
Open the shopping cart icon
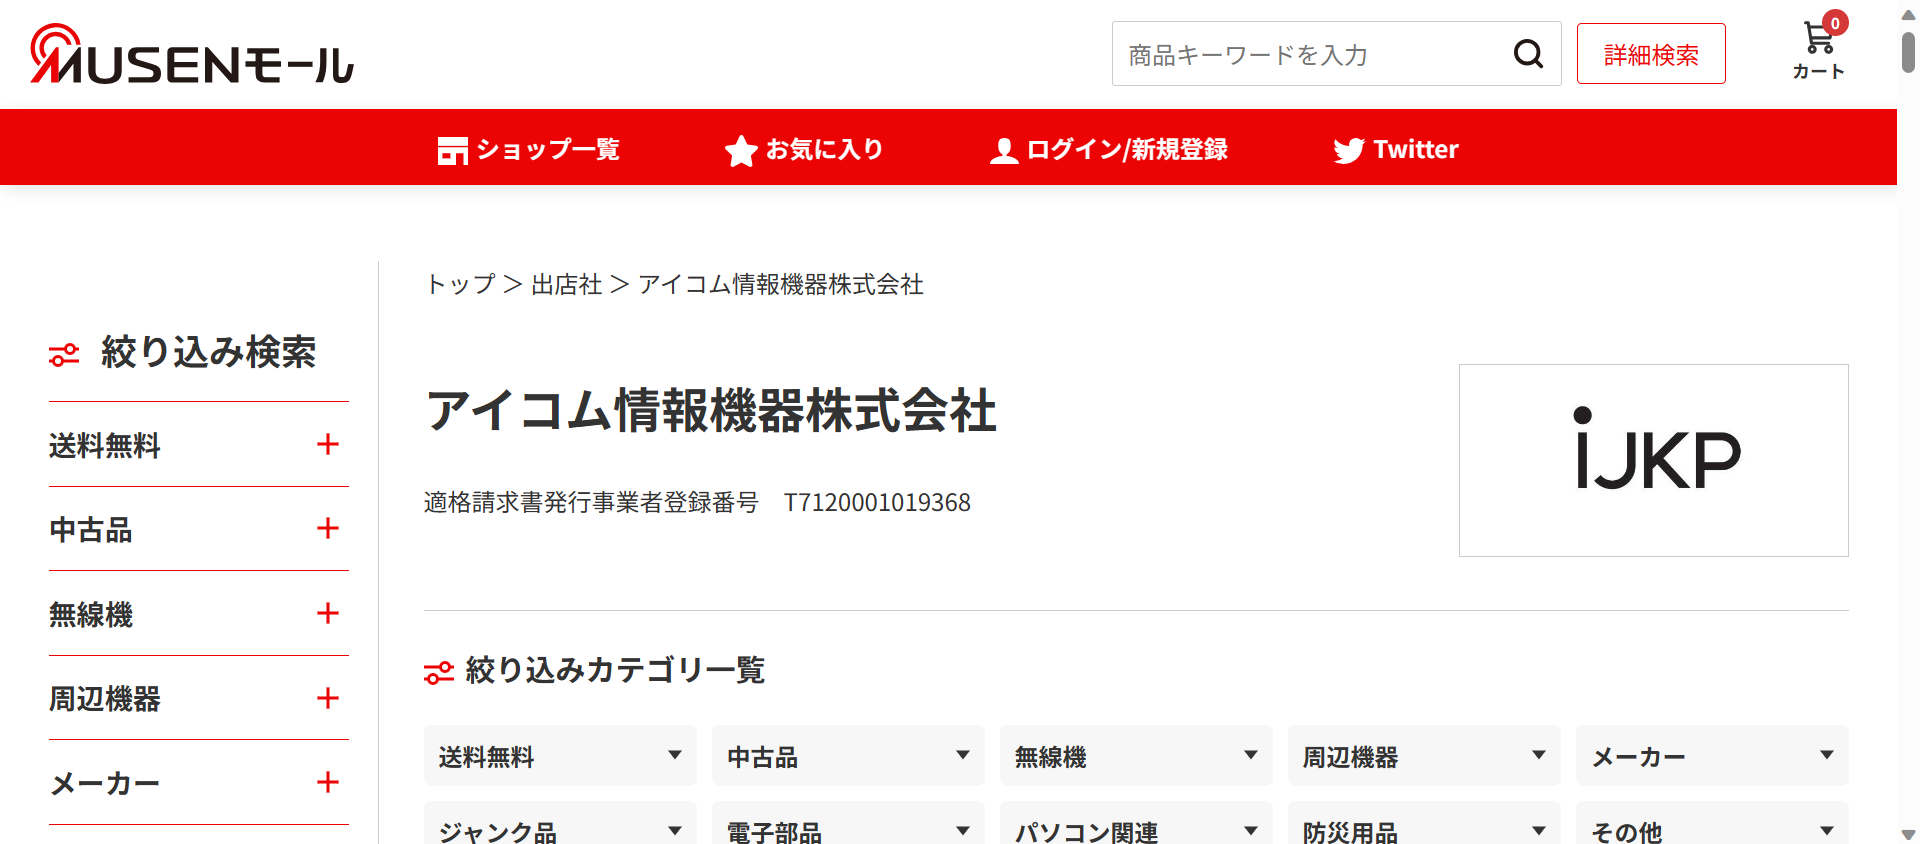1818,40
